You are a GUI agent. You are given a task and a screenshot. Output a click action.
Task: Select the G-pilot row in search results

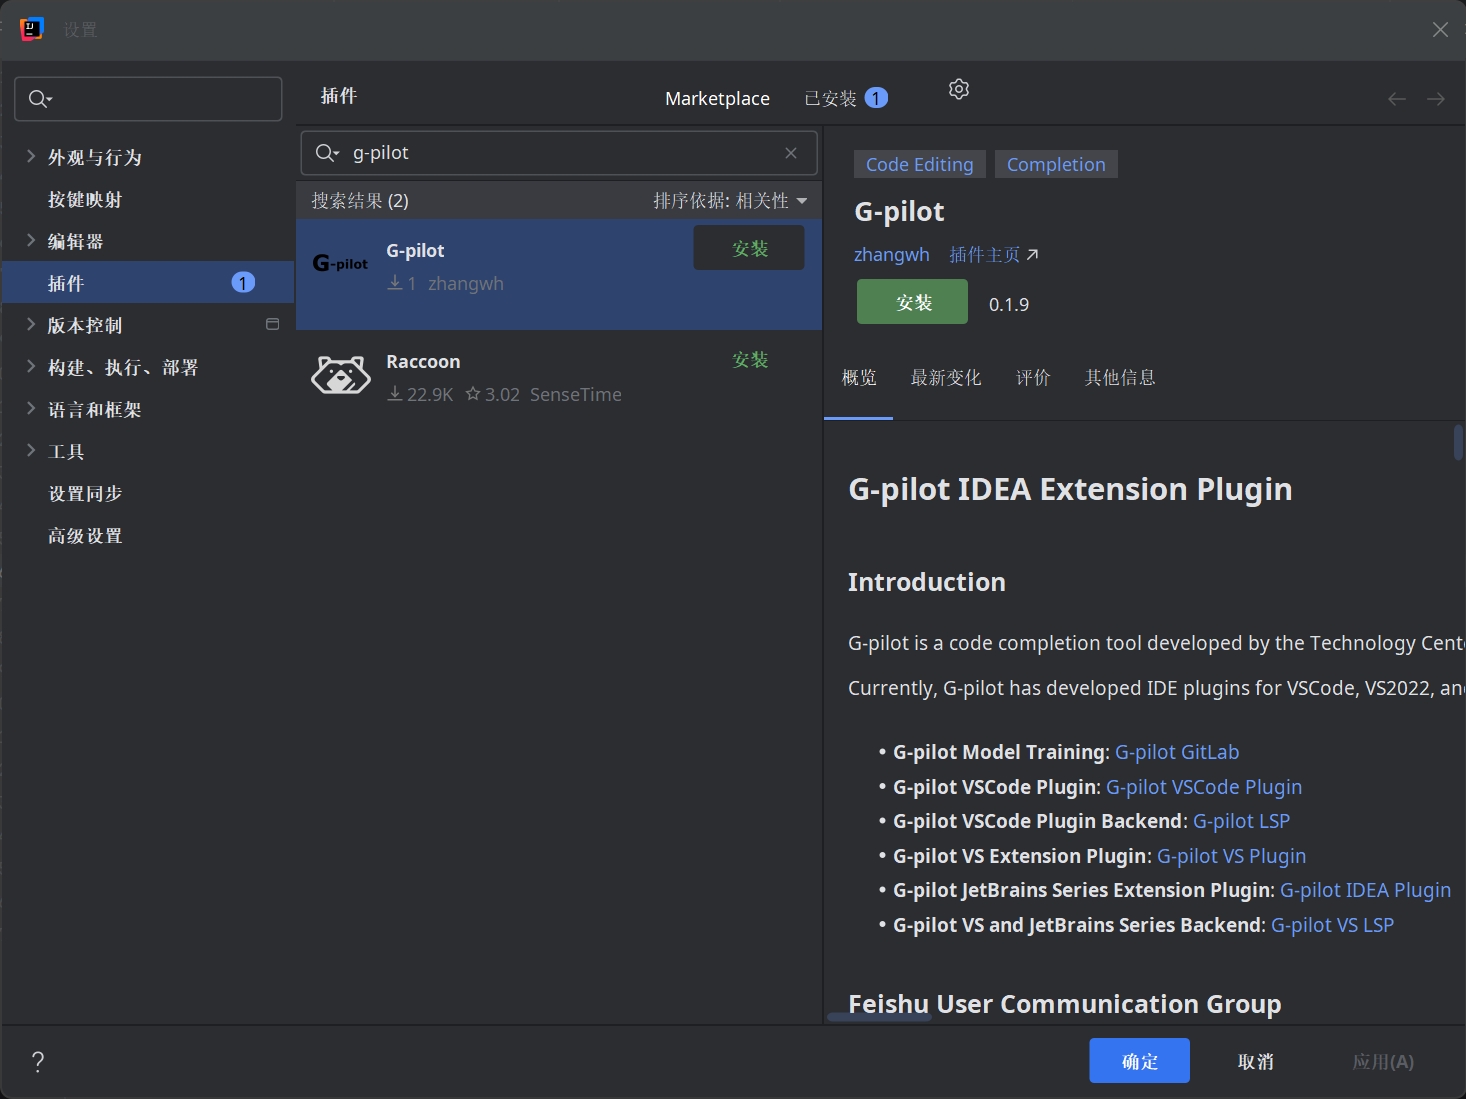(559, 274)
